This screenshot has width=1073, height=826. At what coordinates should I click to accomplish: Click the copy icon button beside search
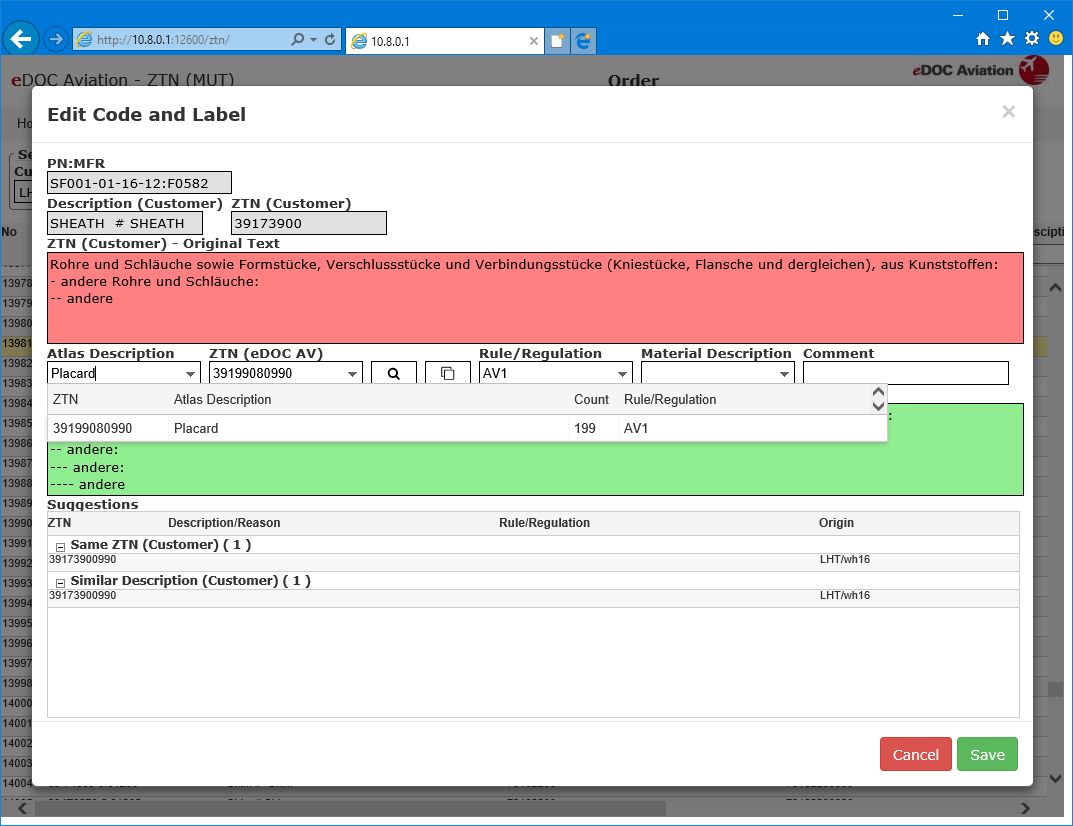click(447, 373)
